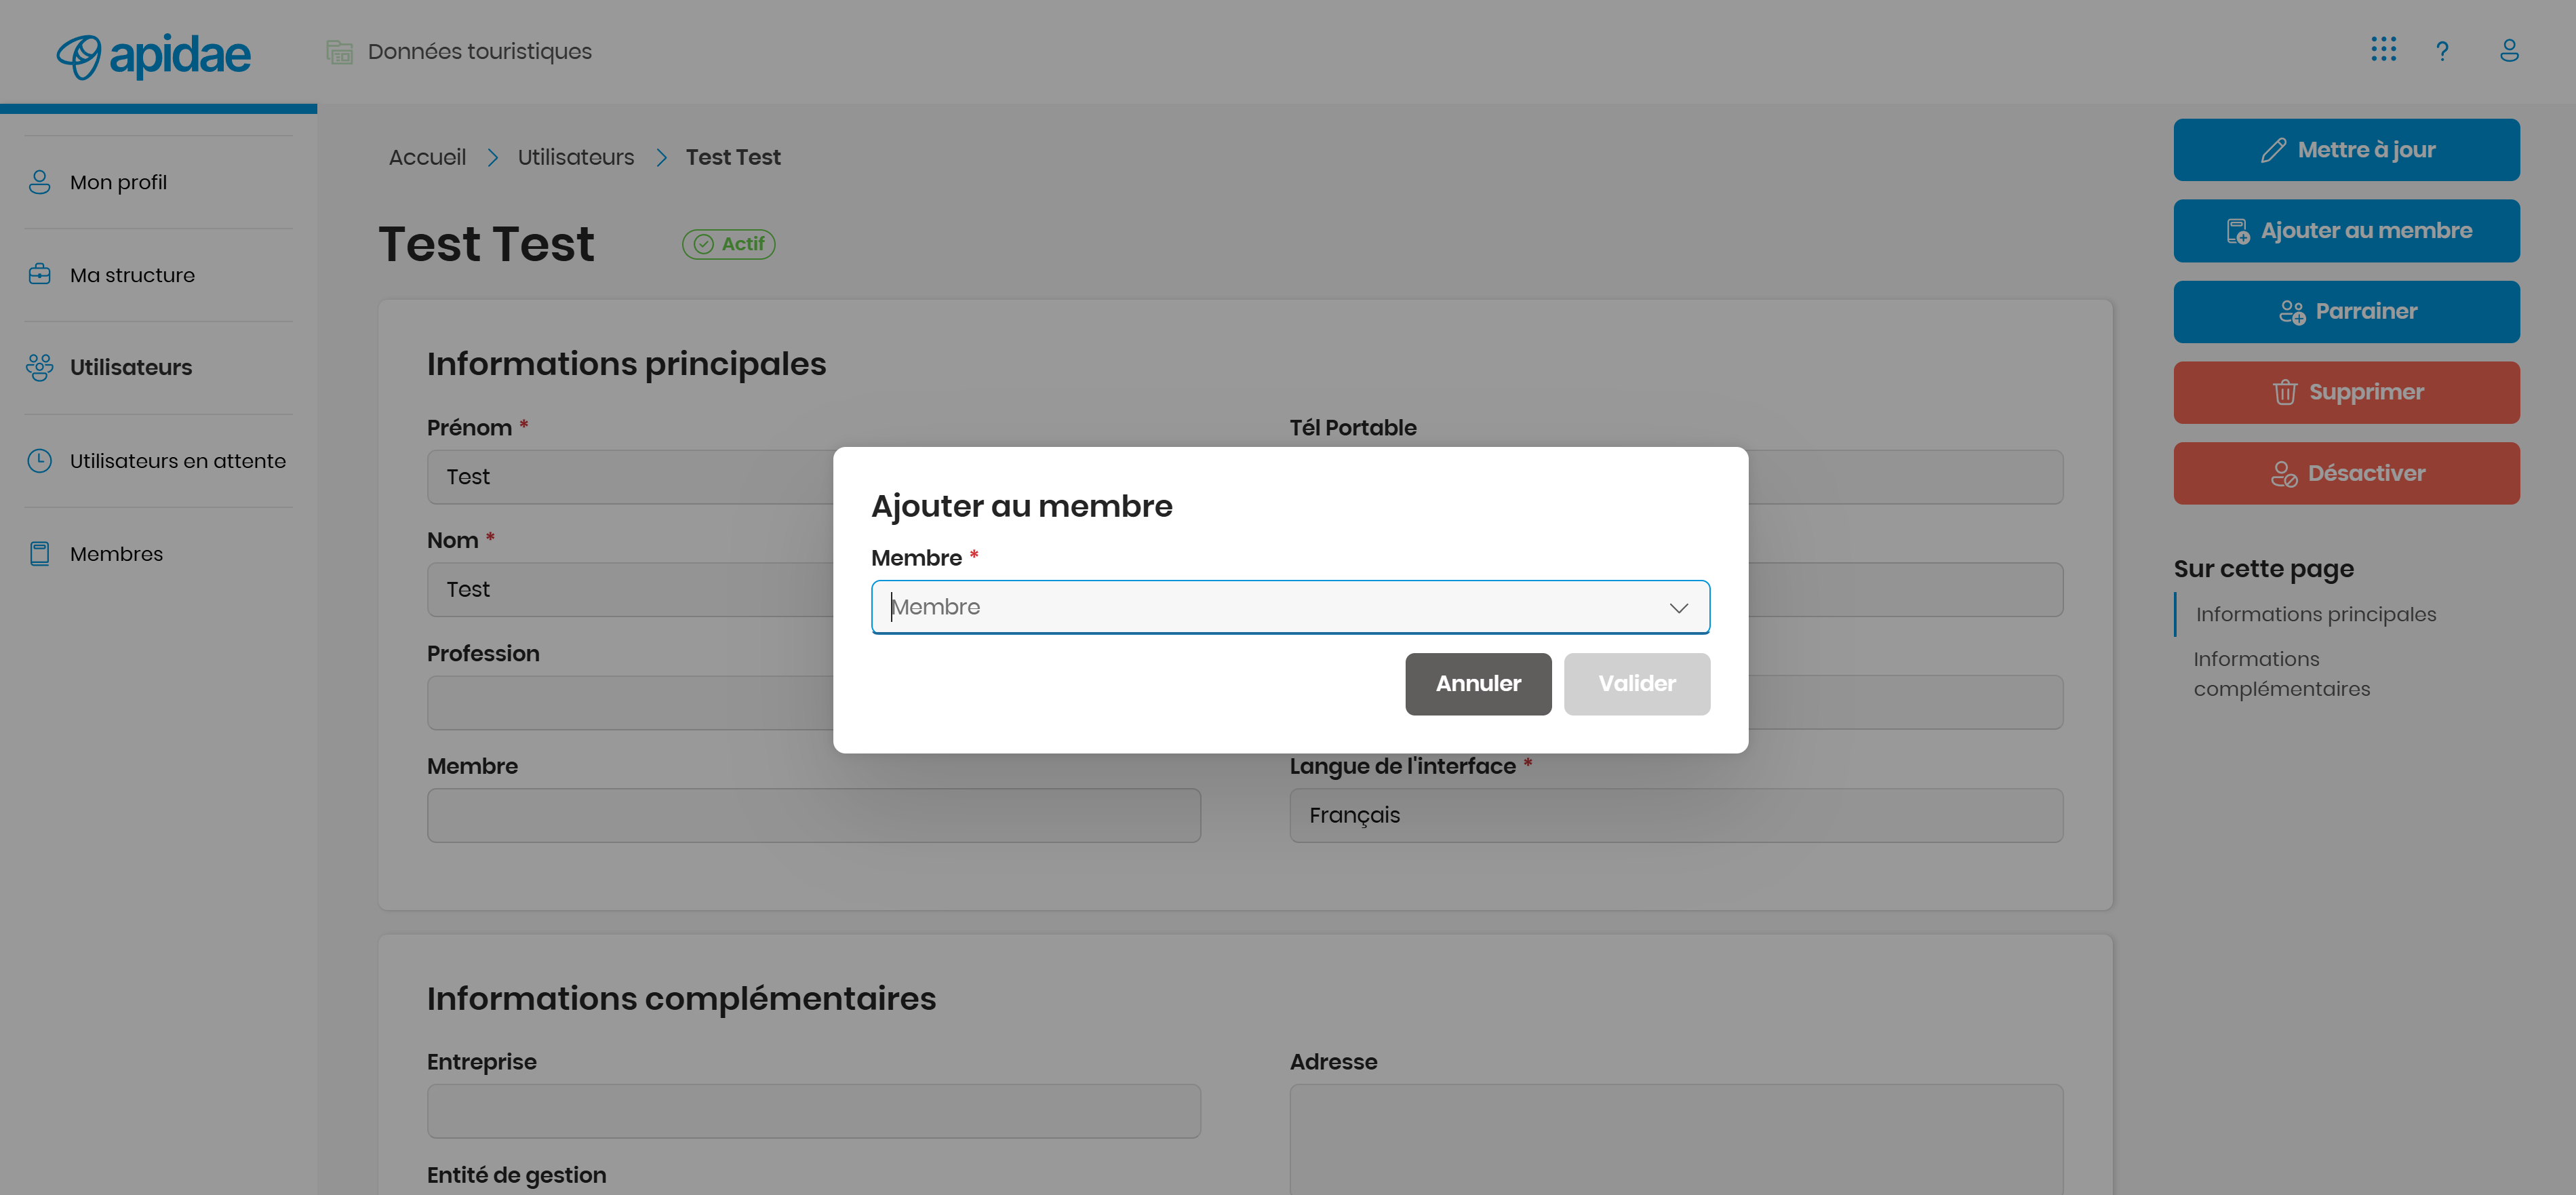Jump to Informations complémentaires anchor link
Image resolution: width=2576 pixels, height=1195 pixels.
pyautogui.click(x=2282, y=674)
